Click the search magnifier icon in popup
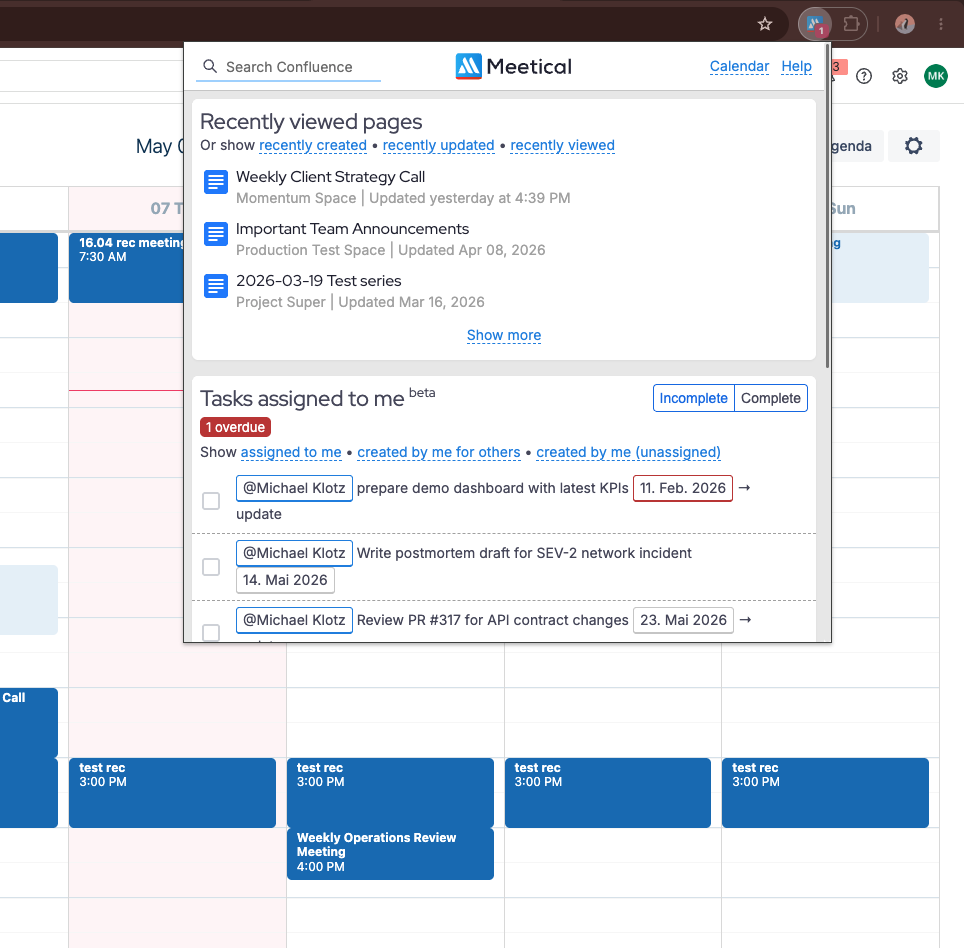 coord(210,66)
